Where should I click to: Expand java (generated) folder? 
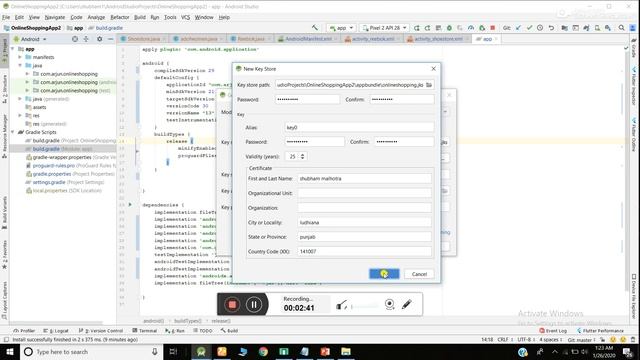pyautogui.click(x=20, y=99)
